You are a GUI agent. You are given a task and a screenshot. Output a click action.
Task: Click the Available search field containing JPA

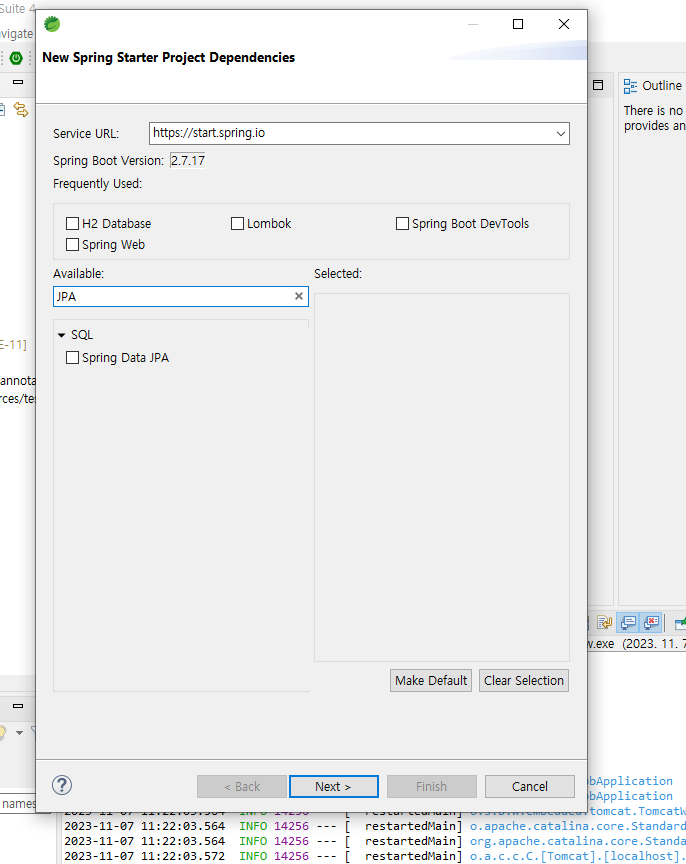pyautogui.click(x=181, y=296)
